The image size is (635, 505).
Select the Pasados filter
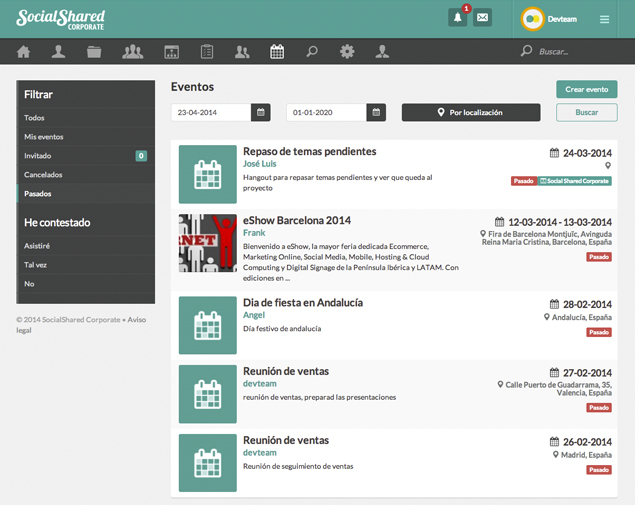point(85,194)
